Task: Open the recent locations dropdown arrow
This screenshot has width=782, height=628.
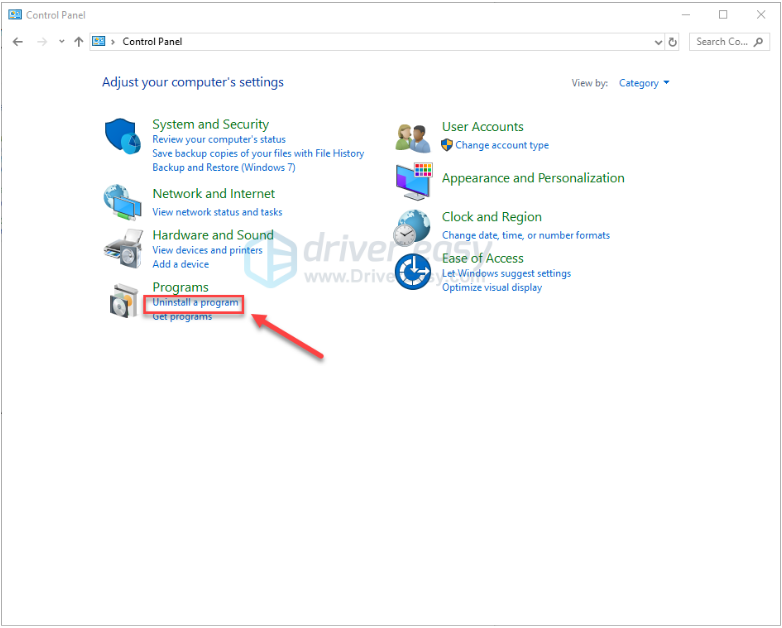Action: pos(61,42)
